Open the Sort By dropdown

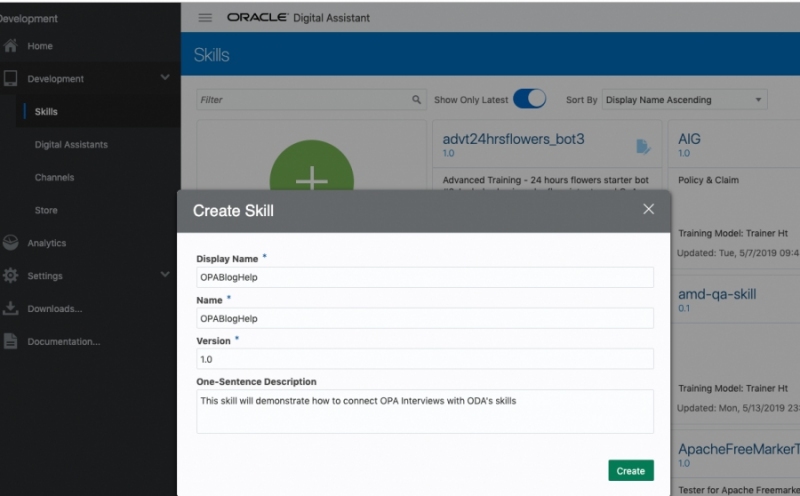click(x=685, y=100)
